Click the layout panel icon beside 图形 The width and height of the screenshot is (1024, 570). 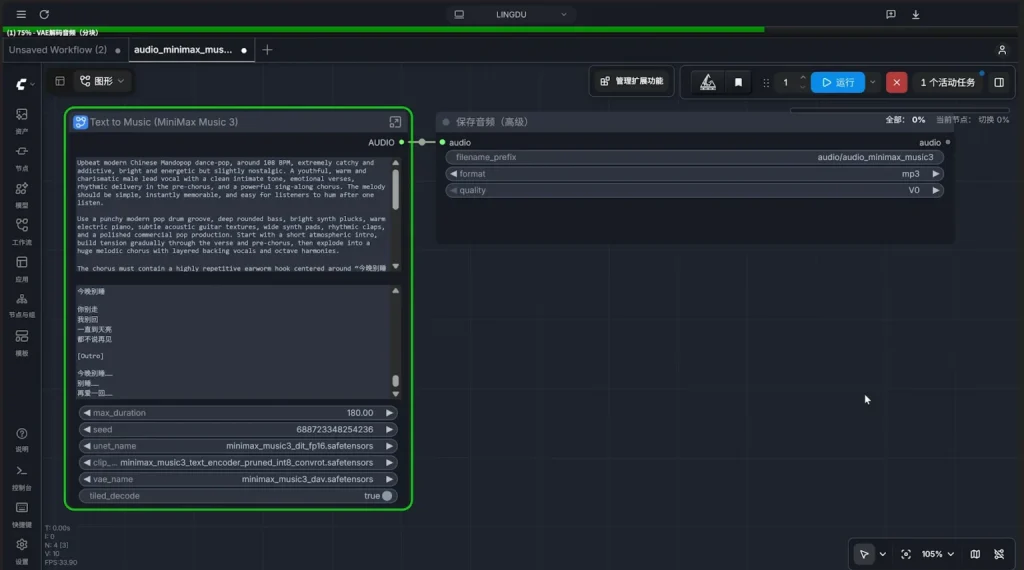coord(59,81)
